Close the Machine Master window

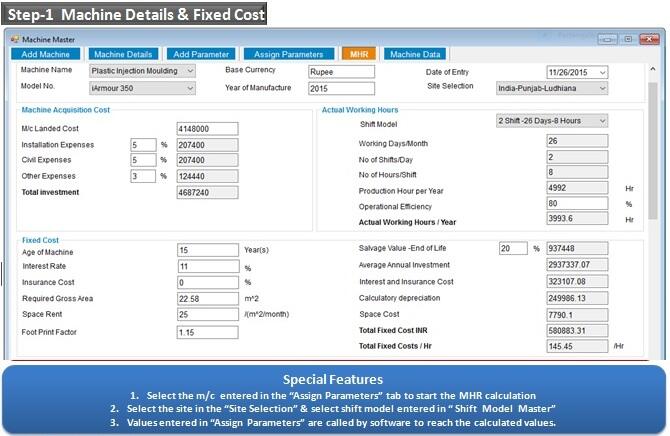tap(647, 39)
